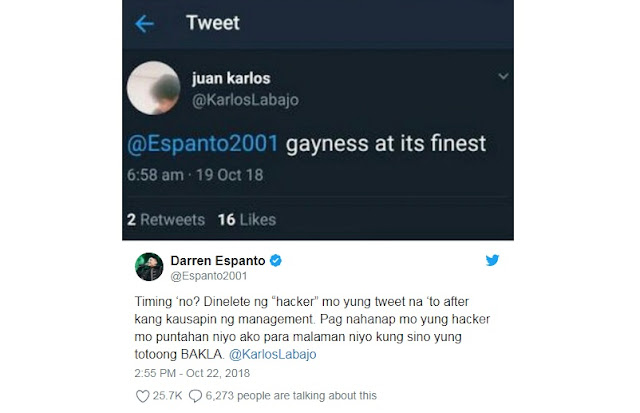Click the @KarlosLabajo mention in the reply

(272, 354)
